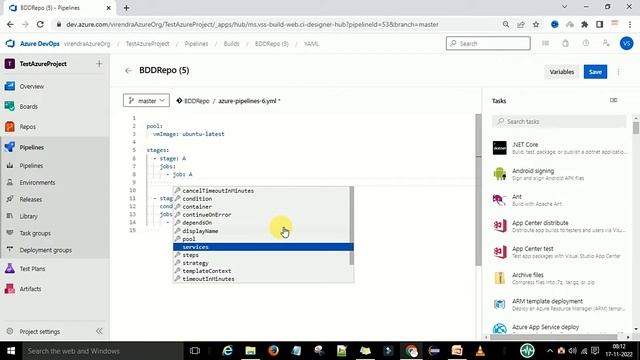Click the Search tasks field
This screenshot has width=640, height=360.
(x=559, y=122)
